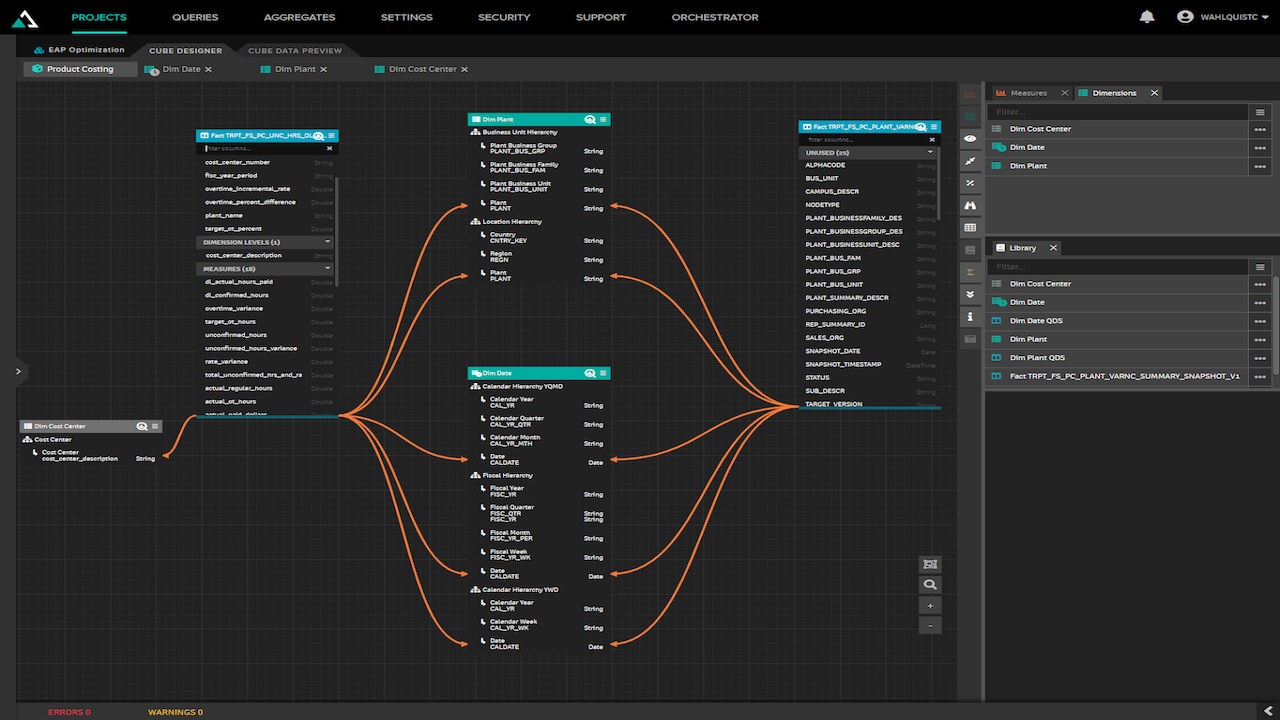Collapse the MEASURES (18) section
The image size is (1280, 720).
coord(327,268)
